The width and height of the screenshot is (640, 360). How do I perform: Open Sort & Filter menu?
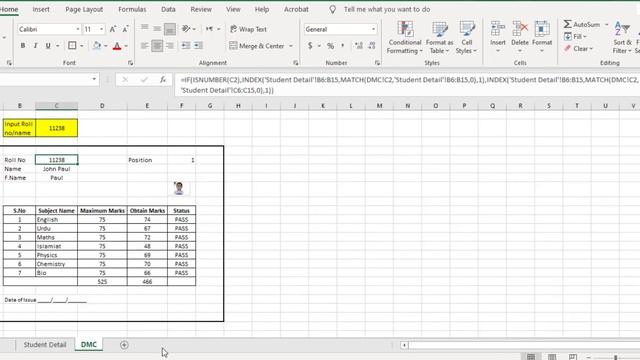pos(622,38)
